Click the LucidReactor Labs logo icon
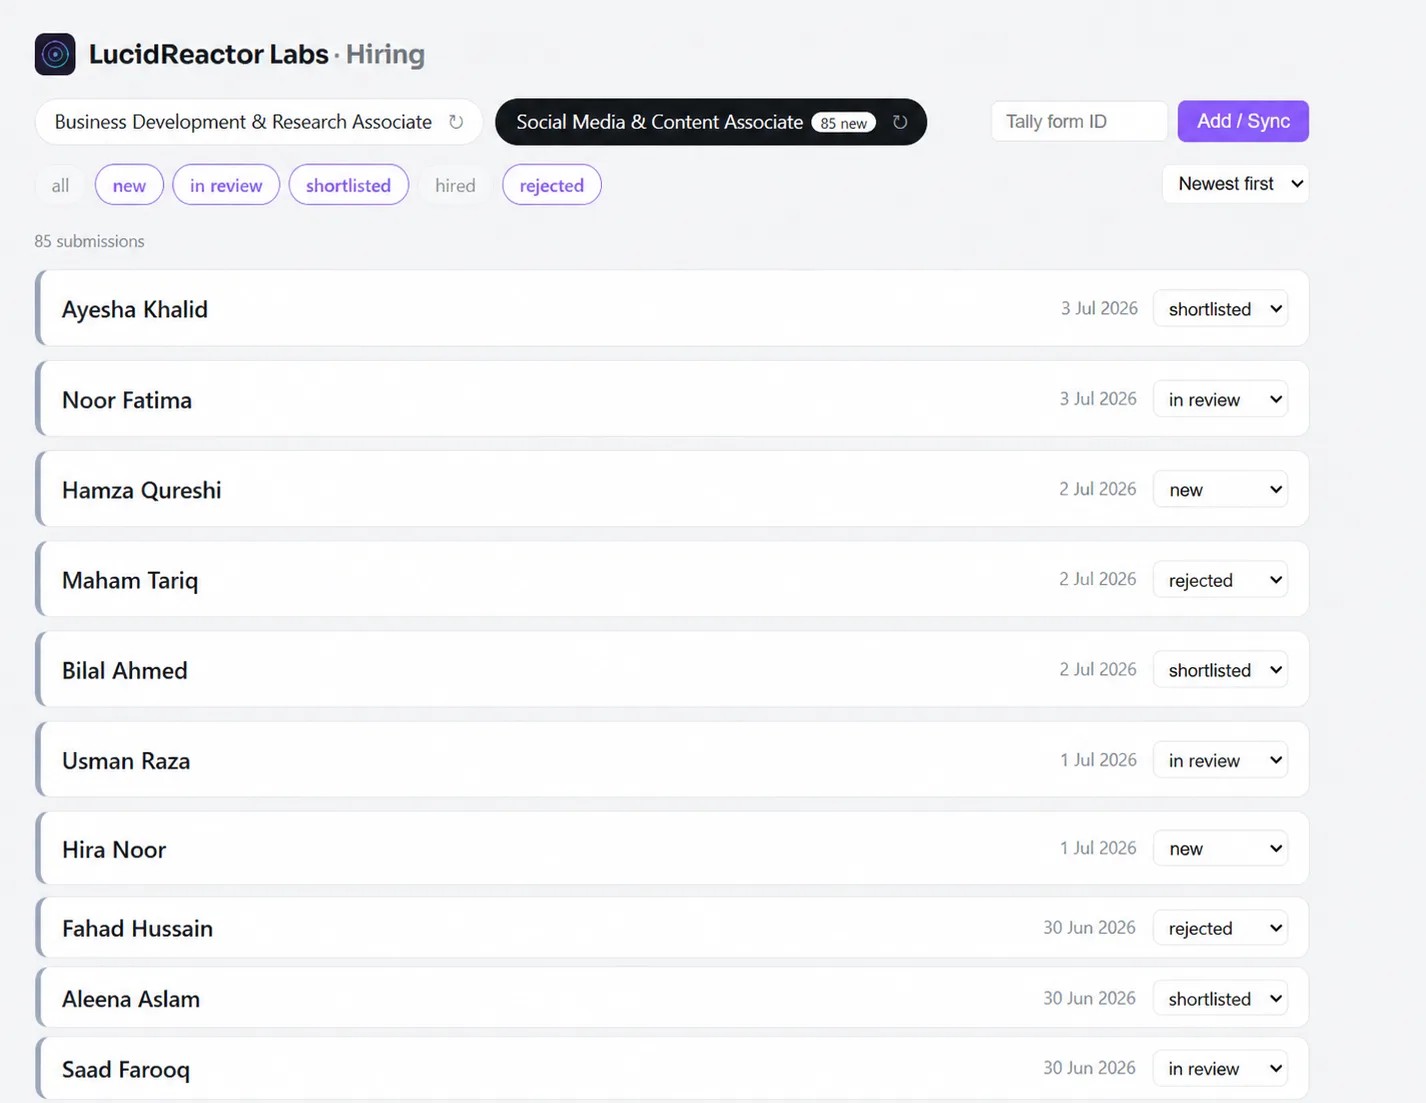1426x1103 pixels. tap(55, 54)
